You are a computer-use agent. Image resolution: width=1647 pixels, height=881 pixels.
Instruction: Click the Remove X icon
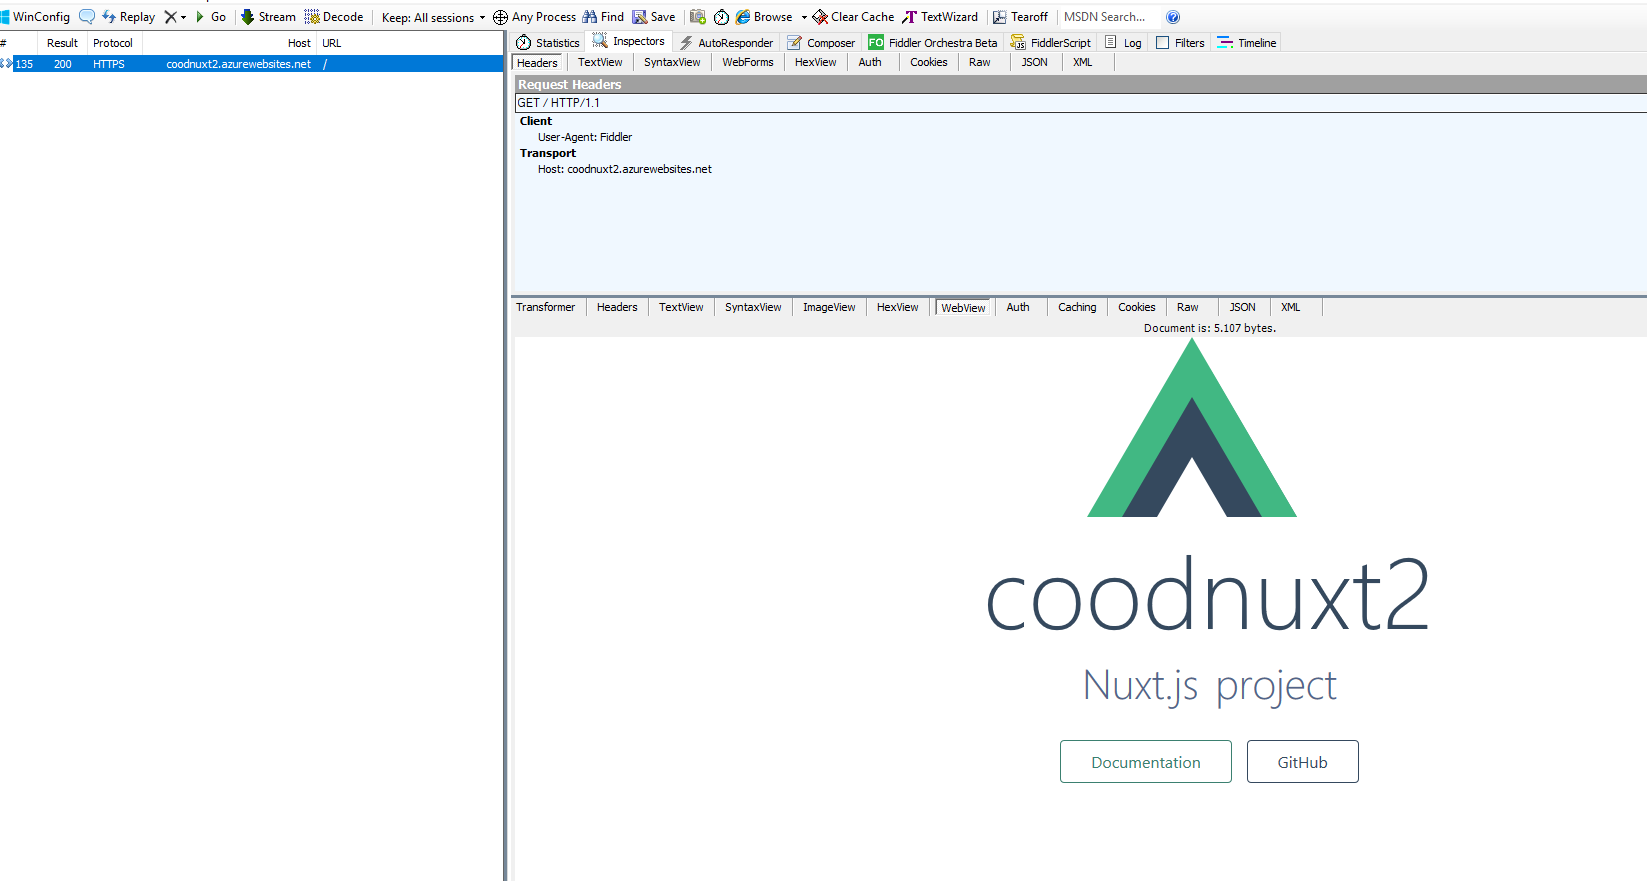(x=170, y=17)
